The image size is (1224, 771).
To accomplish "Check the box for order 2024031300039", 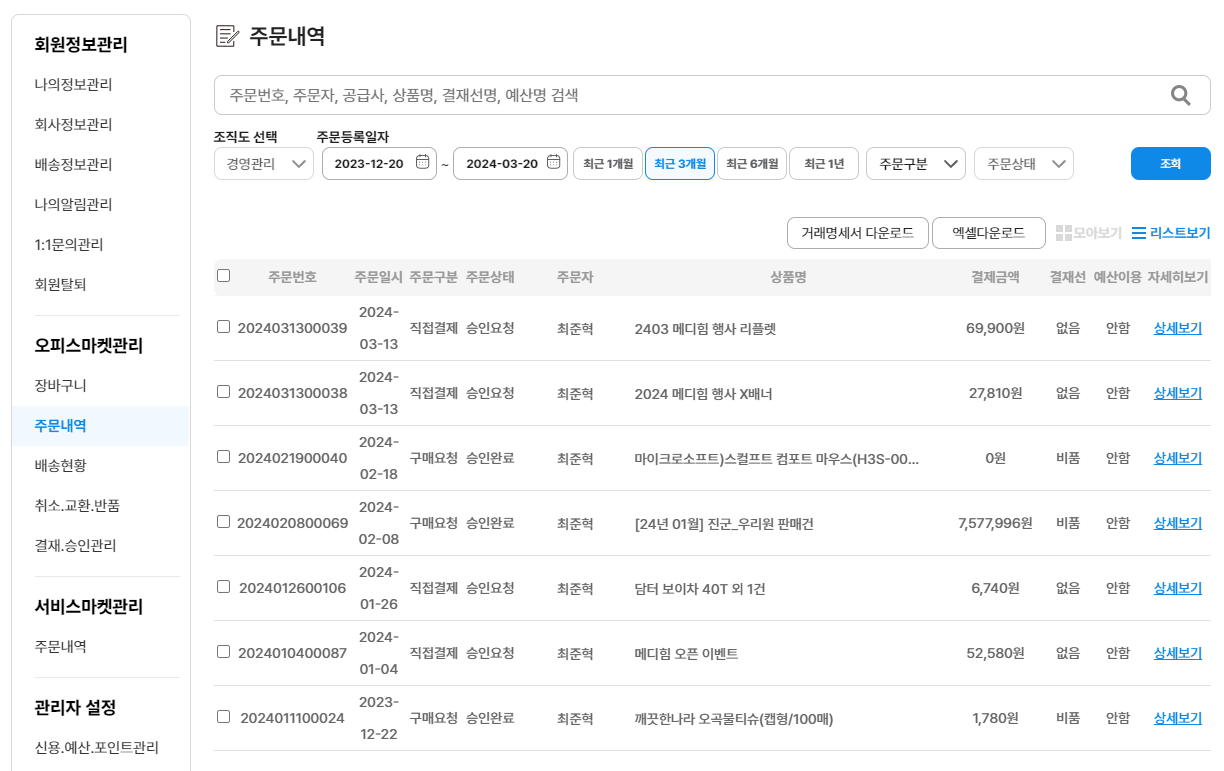I will (x=224, y=327).
